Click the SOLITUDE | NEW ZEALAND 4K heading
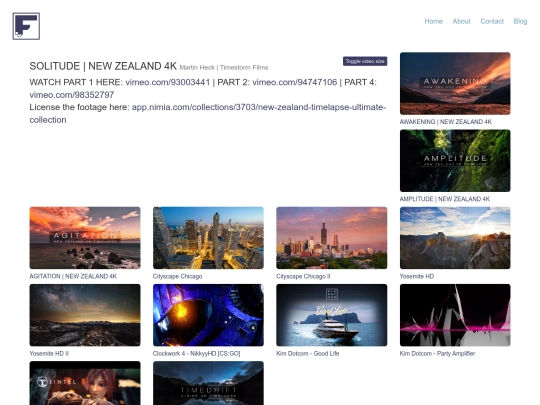 click(x=103, y=66)
